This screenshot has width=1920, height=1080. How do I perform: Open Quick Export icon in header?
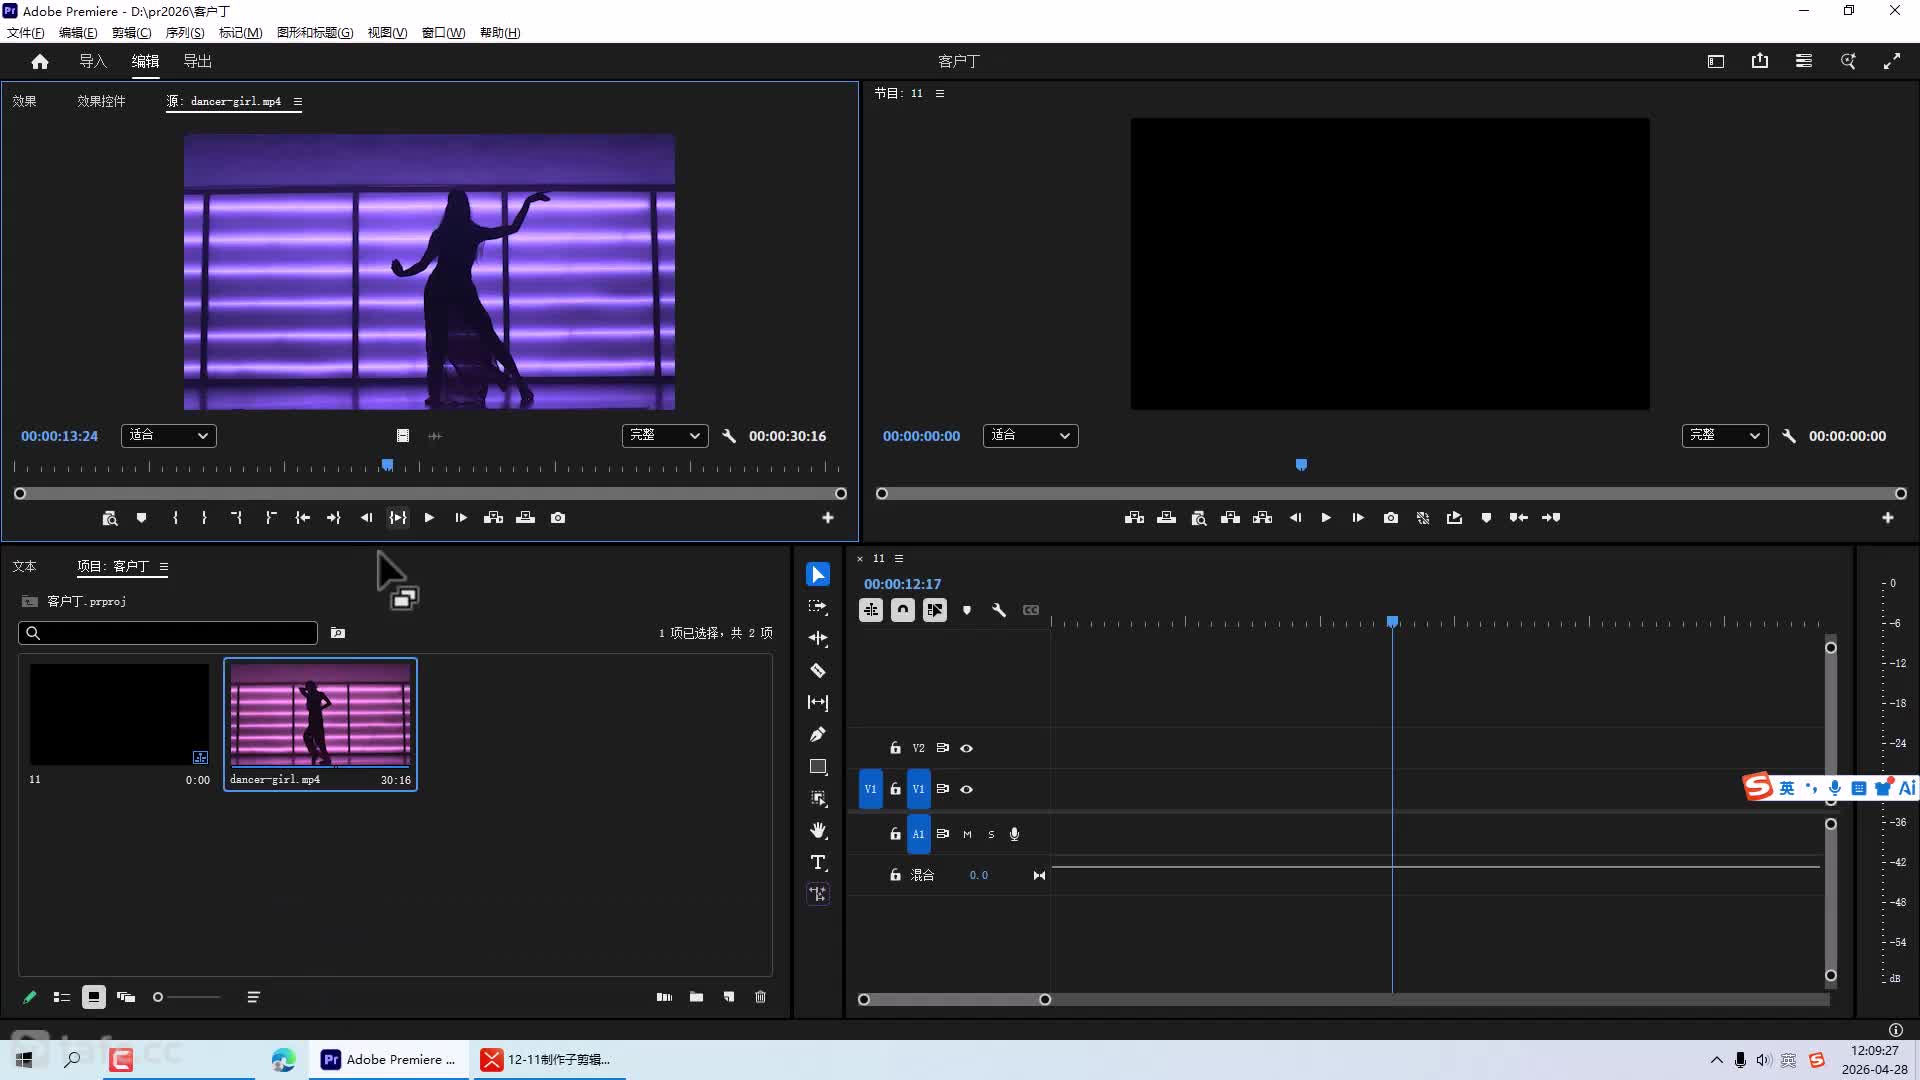coord(1760,61)
